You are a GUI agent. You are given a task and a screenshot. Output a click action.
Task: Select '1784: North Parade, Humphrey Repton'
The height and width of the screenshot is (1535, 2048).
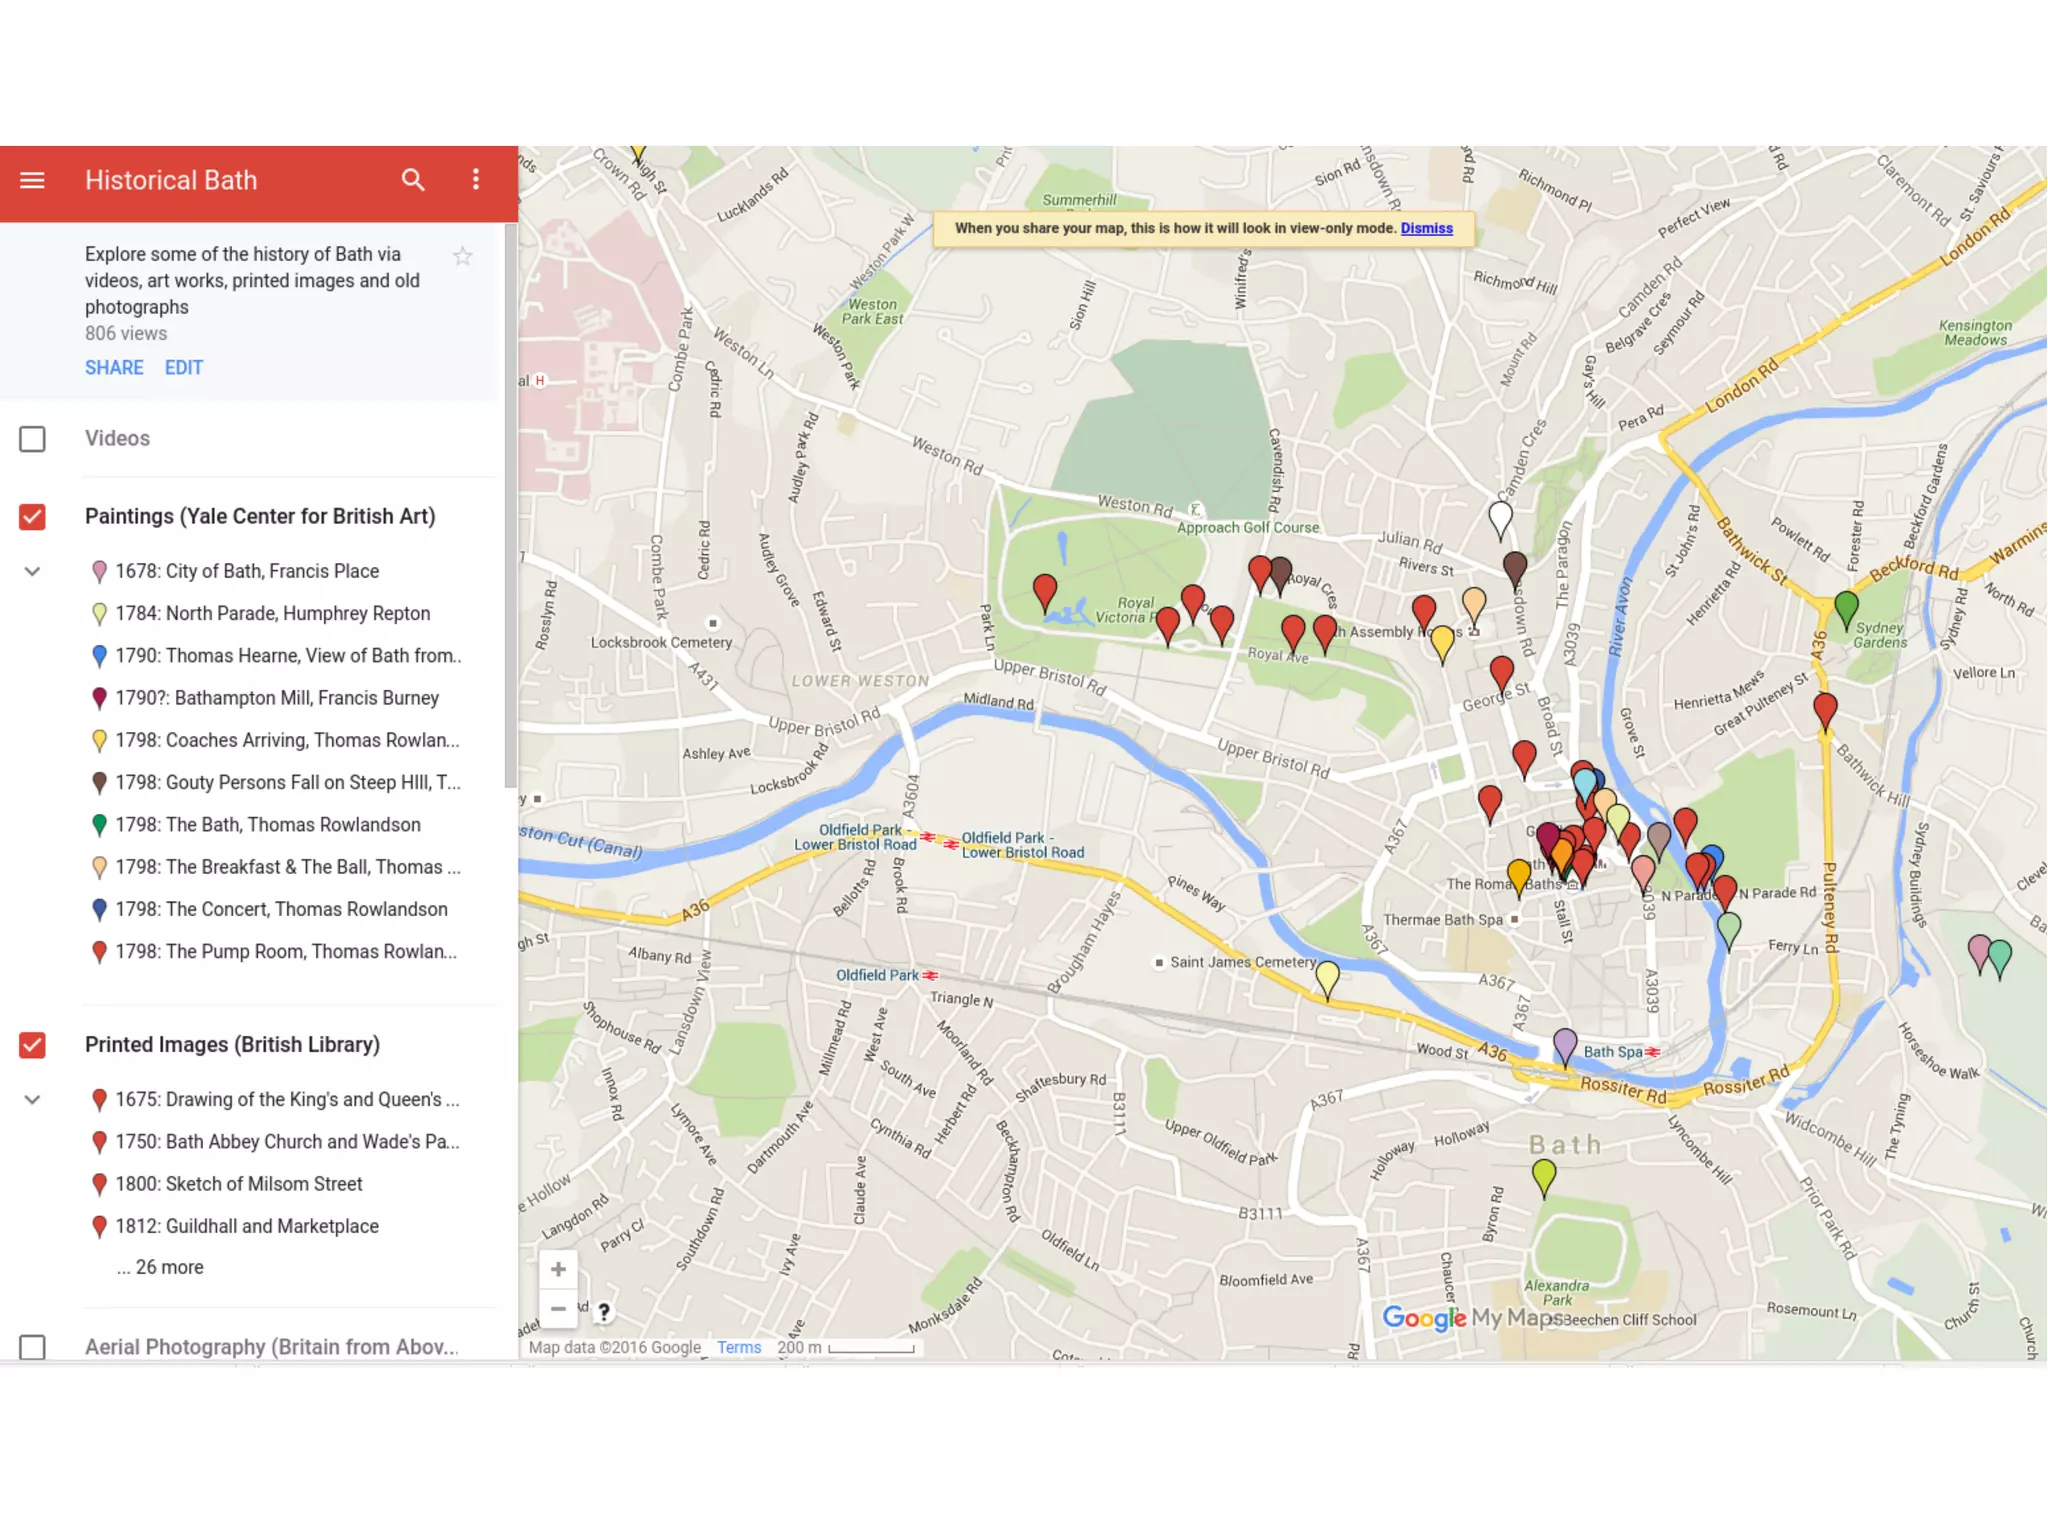[x=272, y=614]
